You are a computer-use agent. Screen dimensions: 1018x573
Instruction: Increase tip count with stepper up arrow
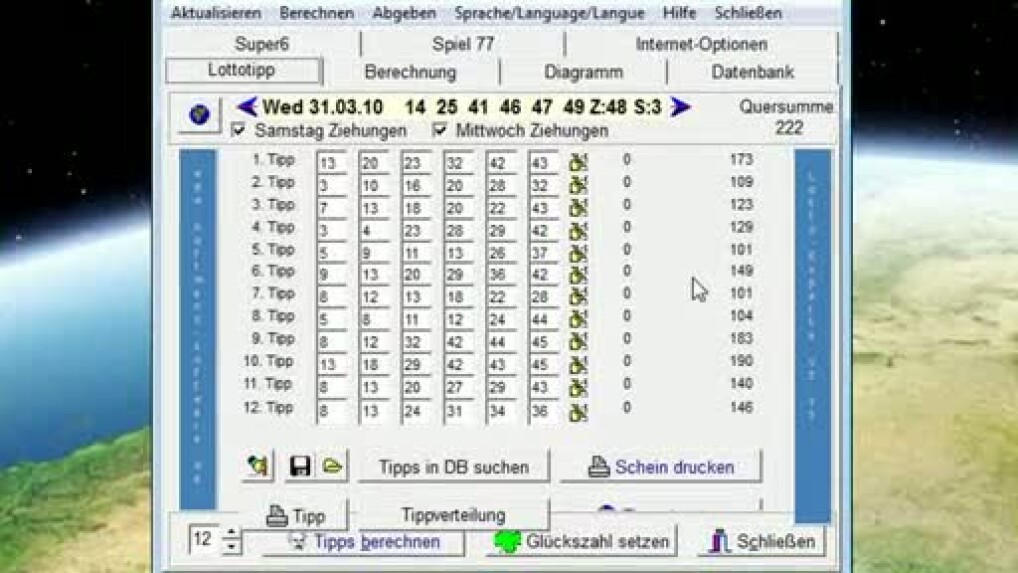[x=232, y=533]
